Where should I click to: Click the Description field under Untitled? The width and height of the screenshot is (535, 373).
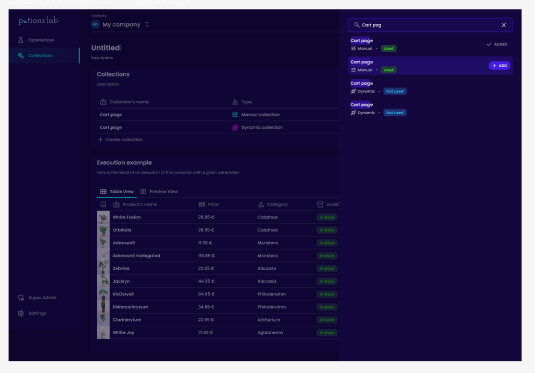(x=102, y=58)
